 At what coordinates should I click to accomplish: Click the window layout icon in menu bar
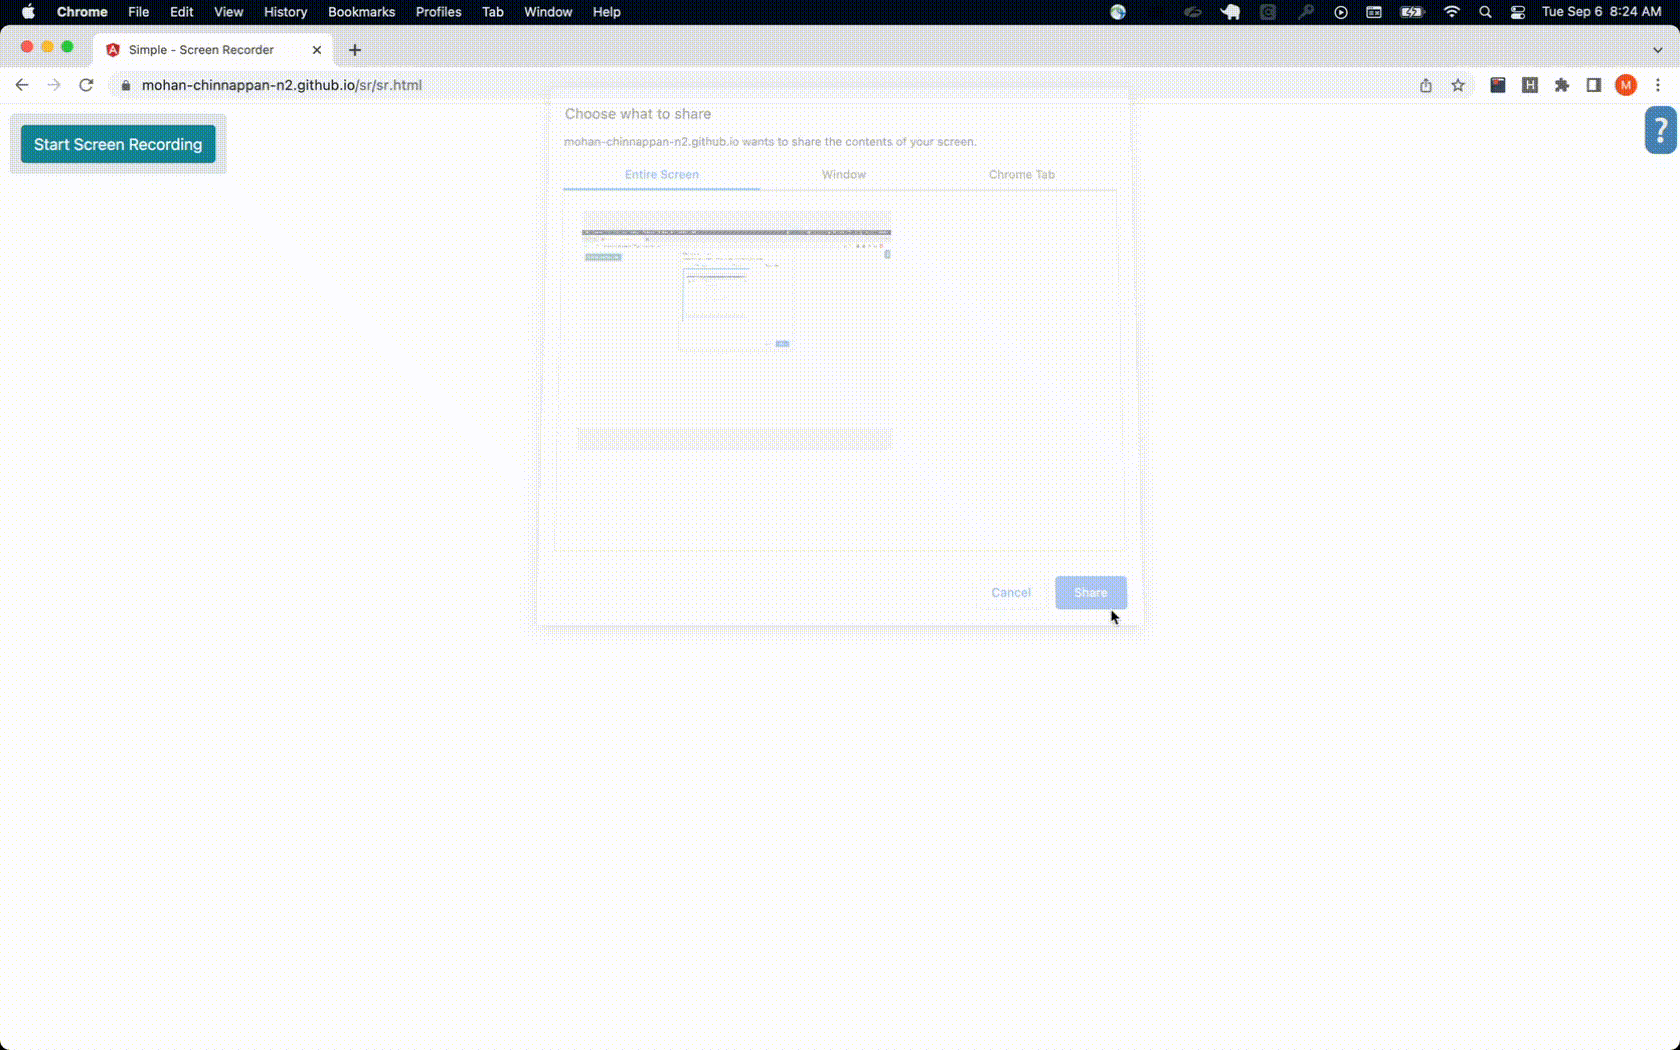point(1374,12)
